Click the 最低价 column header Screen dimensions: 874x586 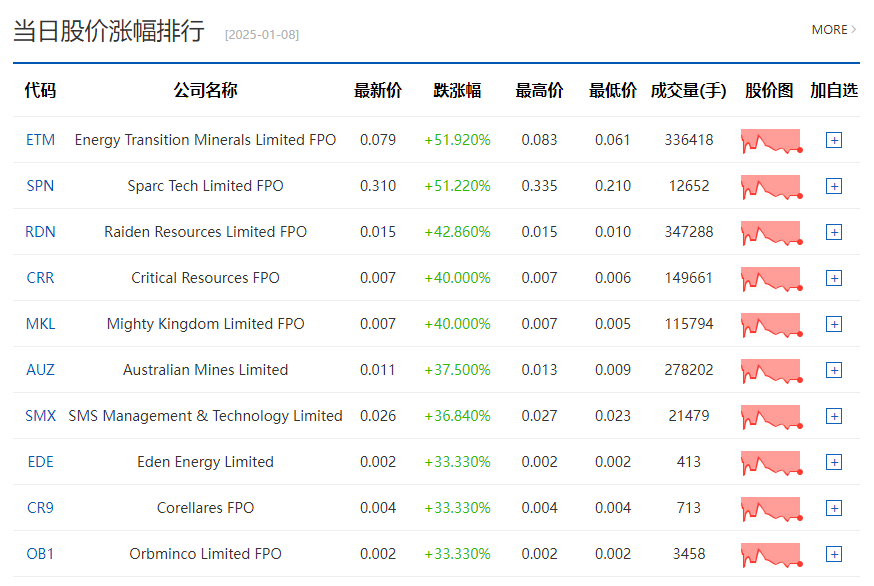click(x=613, y=90)
